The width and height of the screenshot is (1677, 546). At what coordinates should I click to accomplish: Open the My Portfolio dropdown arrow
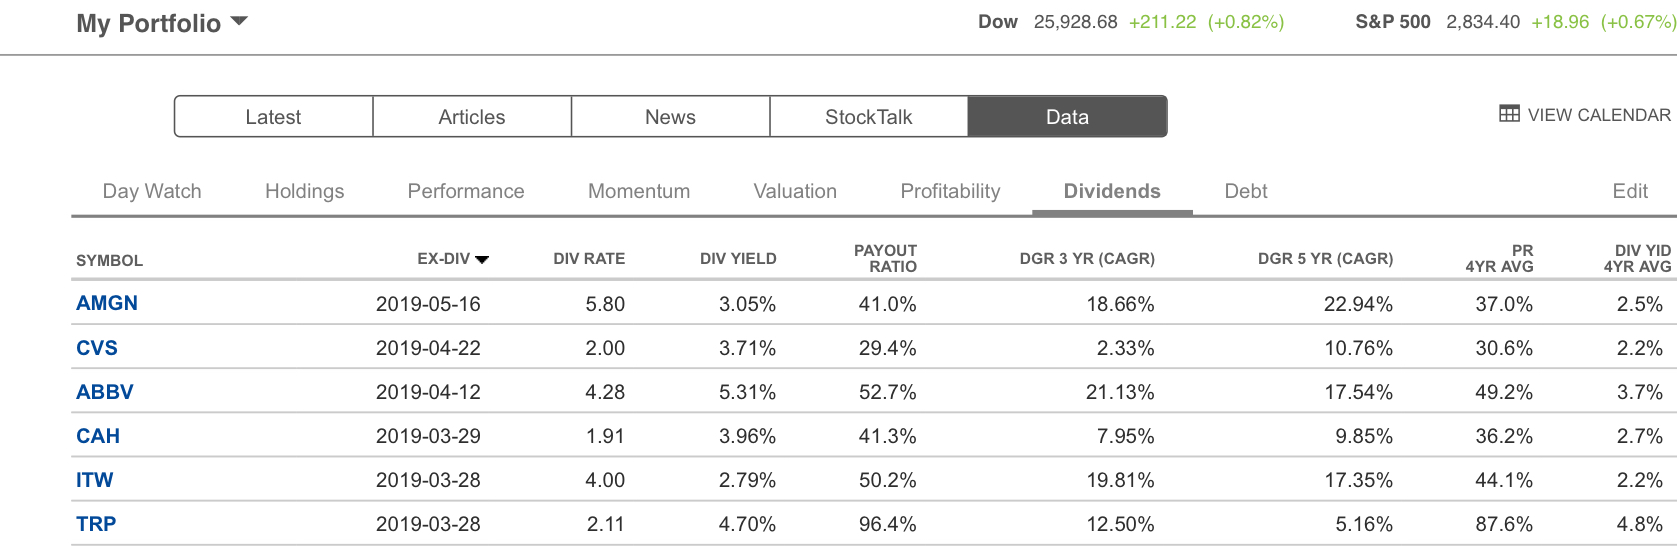coord(239,21)
